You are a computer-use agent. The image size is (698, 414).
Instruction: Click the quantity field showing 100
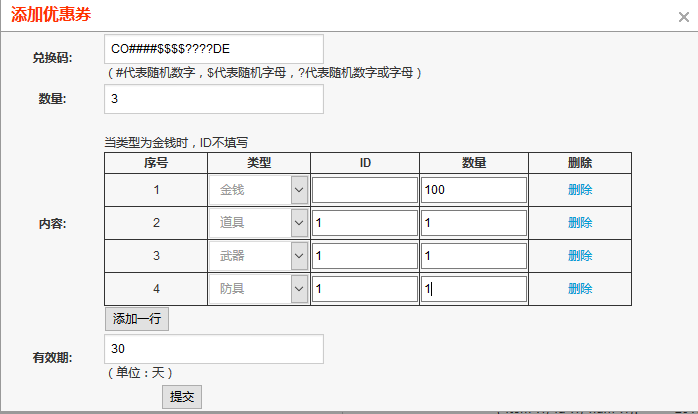pyautogui.click(x=474, y=190)
